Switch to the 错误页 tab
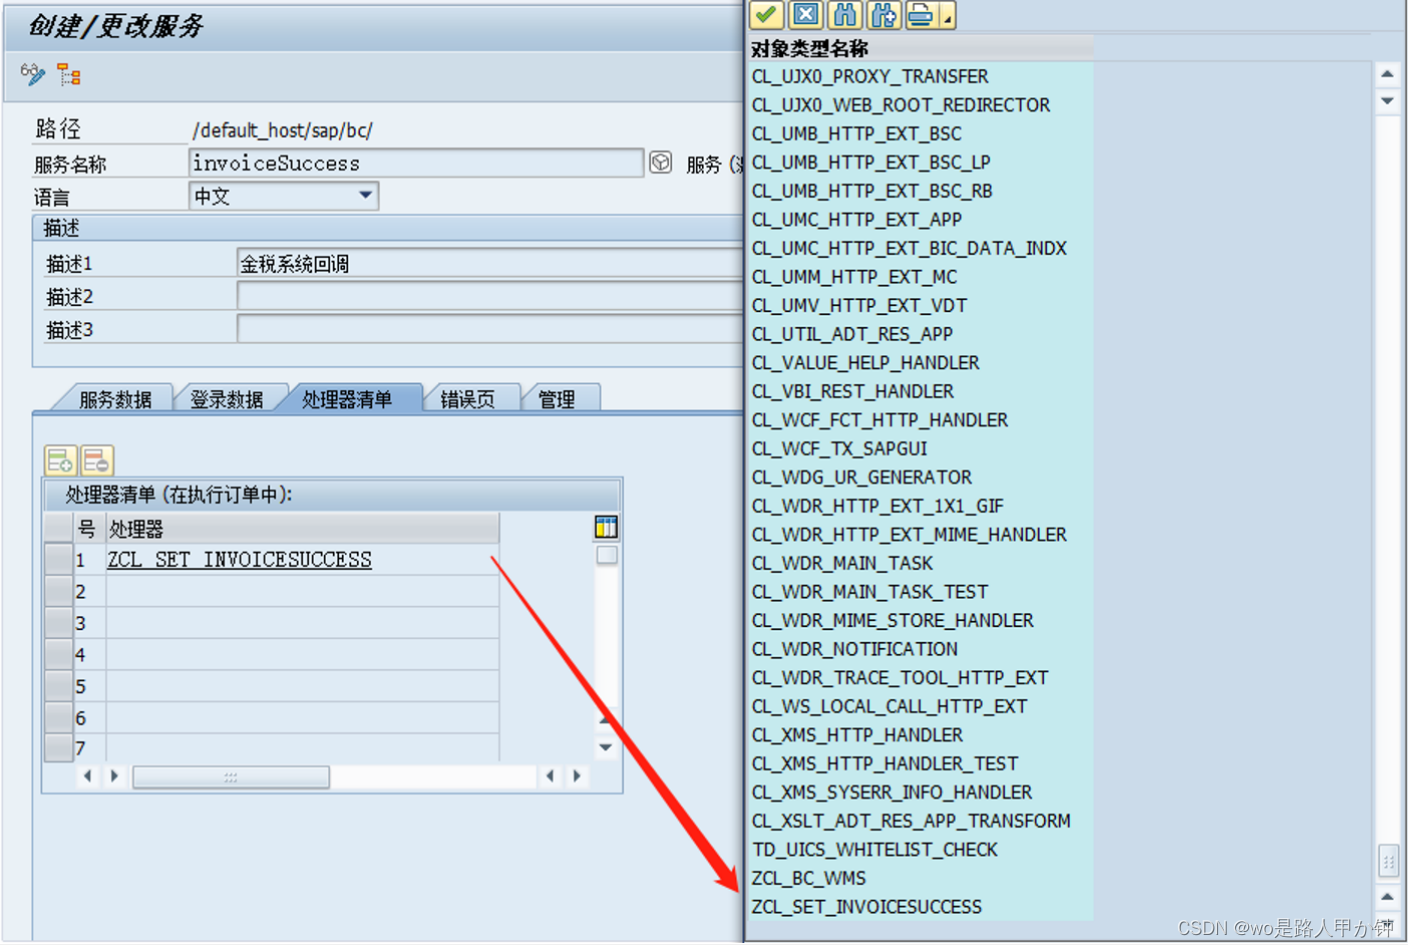 [471, 397]
